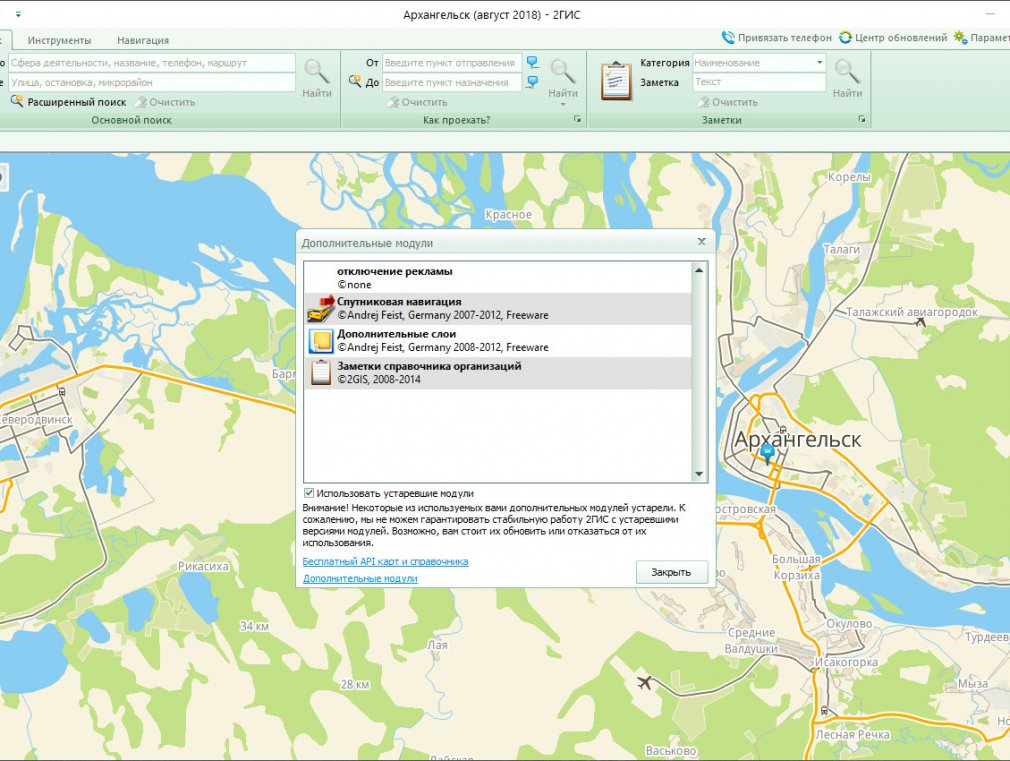Pick departure point on map with От pin icon

tap(532, 63)
